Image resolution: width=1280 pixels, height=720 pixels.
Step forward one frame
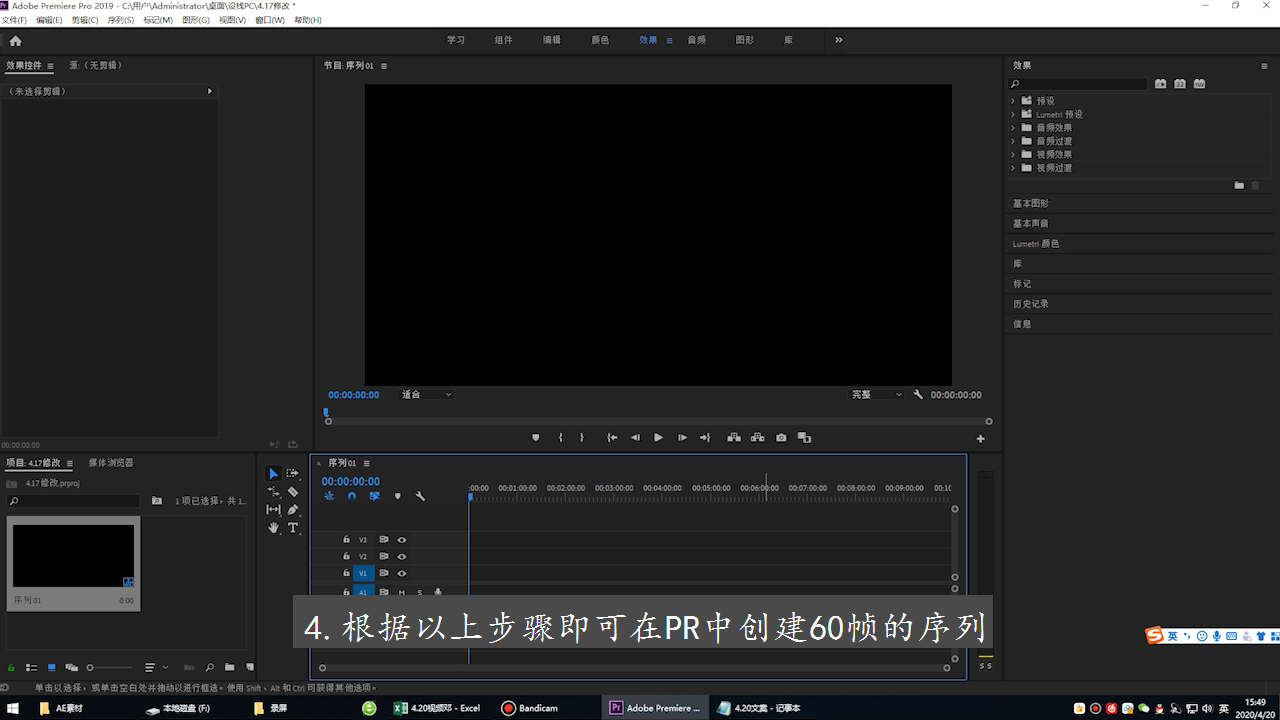point(682,438)
